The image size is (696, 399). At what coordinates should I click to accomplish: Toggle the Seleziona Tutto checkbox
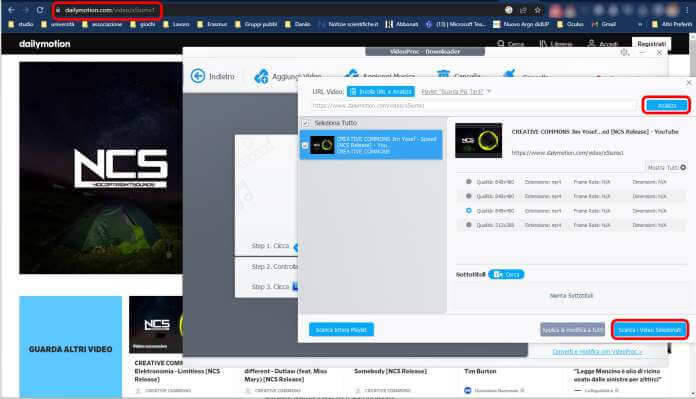[x=305, y=123]
